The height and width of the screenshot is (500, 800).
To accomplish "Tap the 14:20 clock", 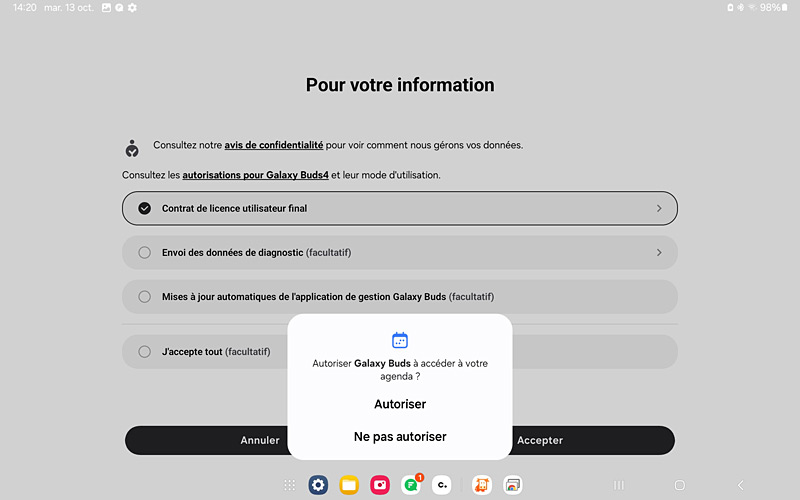I will coord(24,8).
